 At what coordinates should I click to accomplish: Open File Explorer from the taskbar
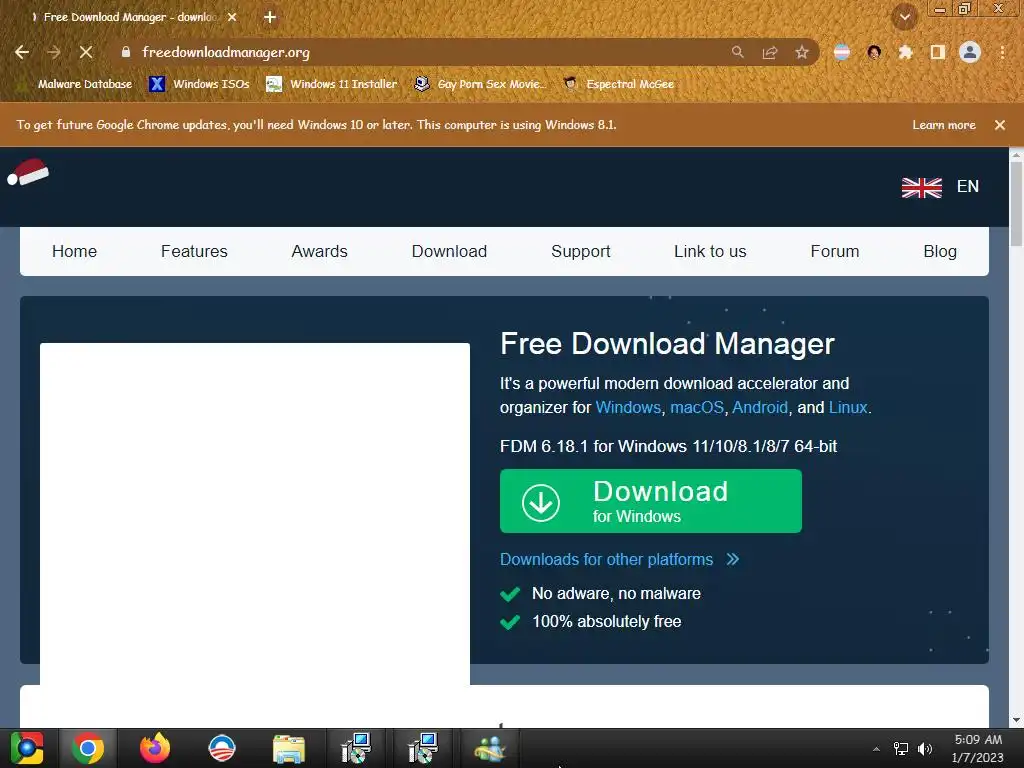click(x=289, y=748)
